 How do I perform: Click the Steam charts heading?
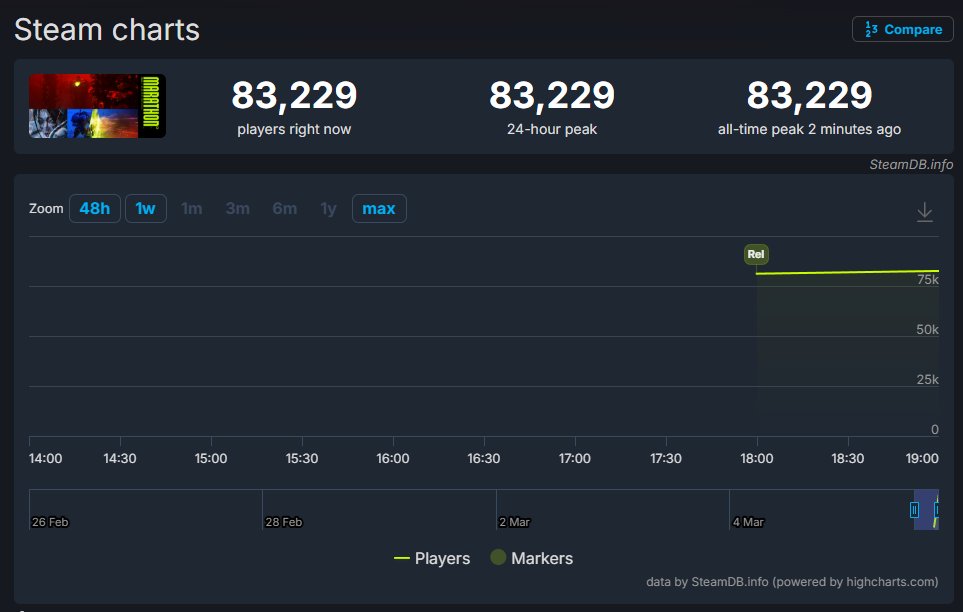point(107,29)
